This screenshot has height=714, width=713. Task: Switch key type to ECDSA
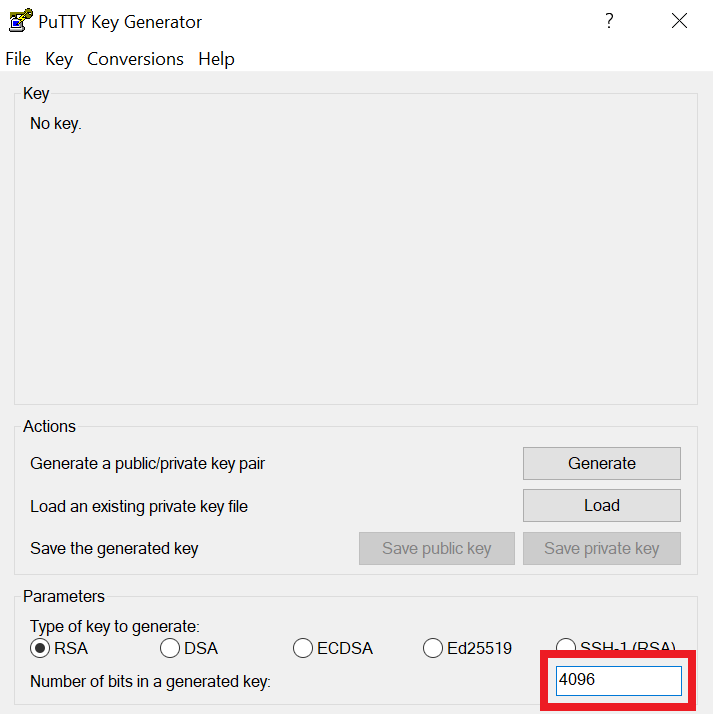[x=303, y=648]
